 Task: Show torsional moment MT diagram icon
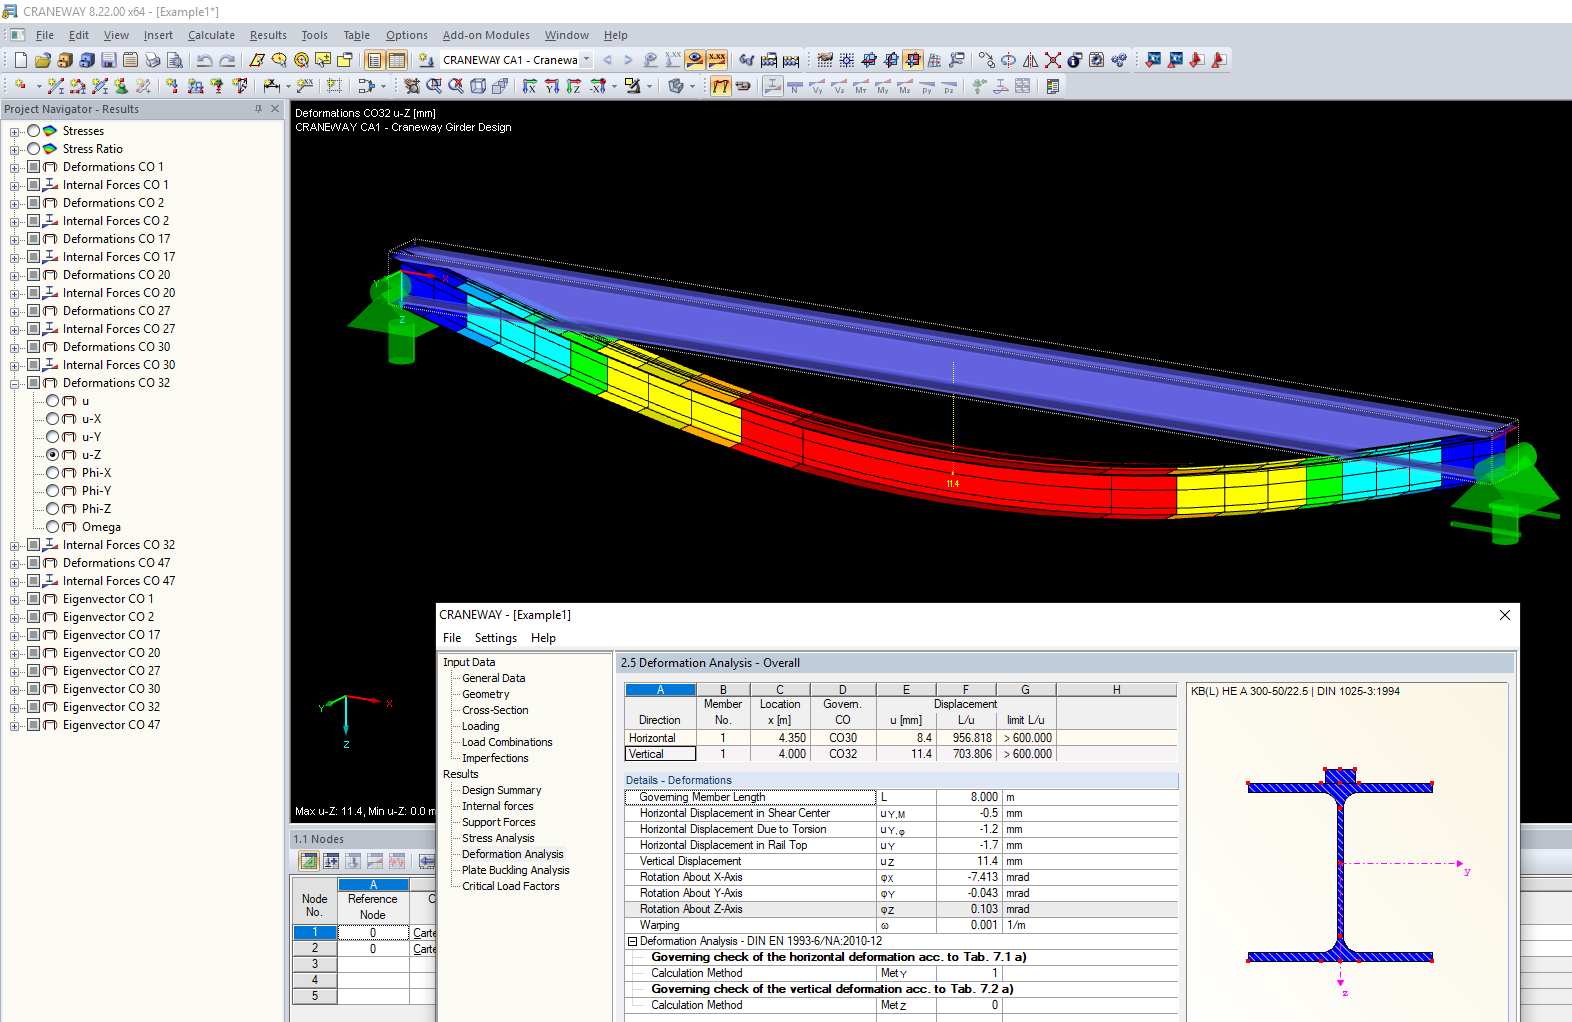coord(861,86)
